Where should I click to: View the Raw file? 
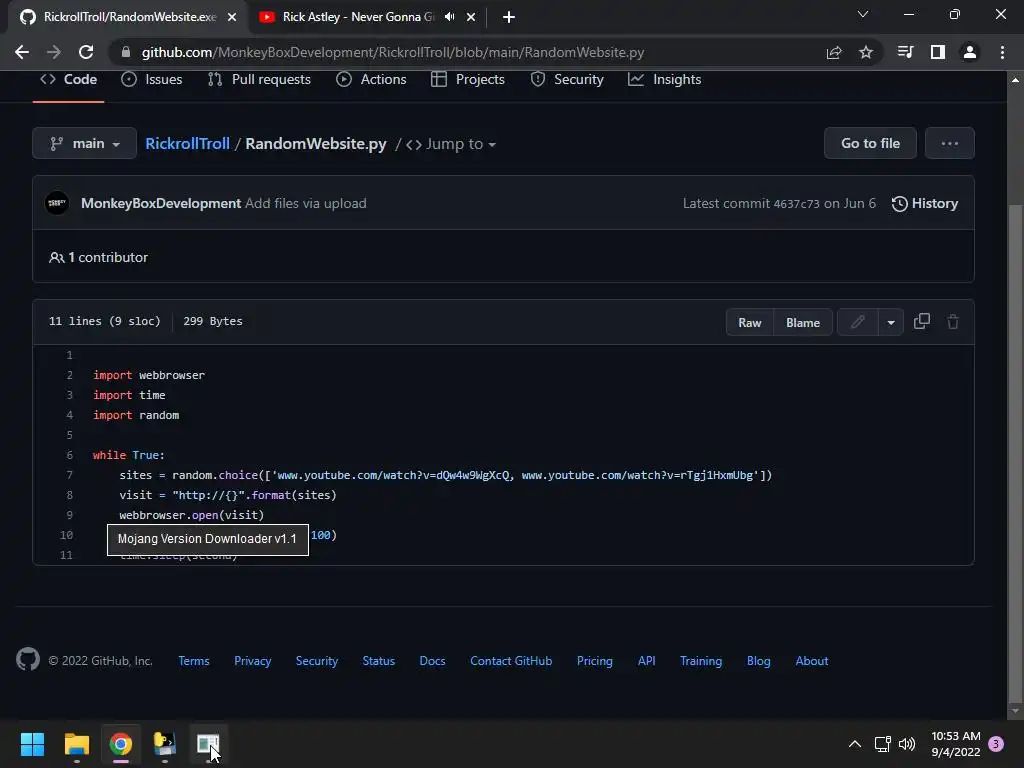(750, 322)
